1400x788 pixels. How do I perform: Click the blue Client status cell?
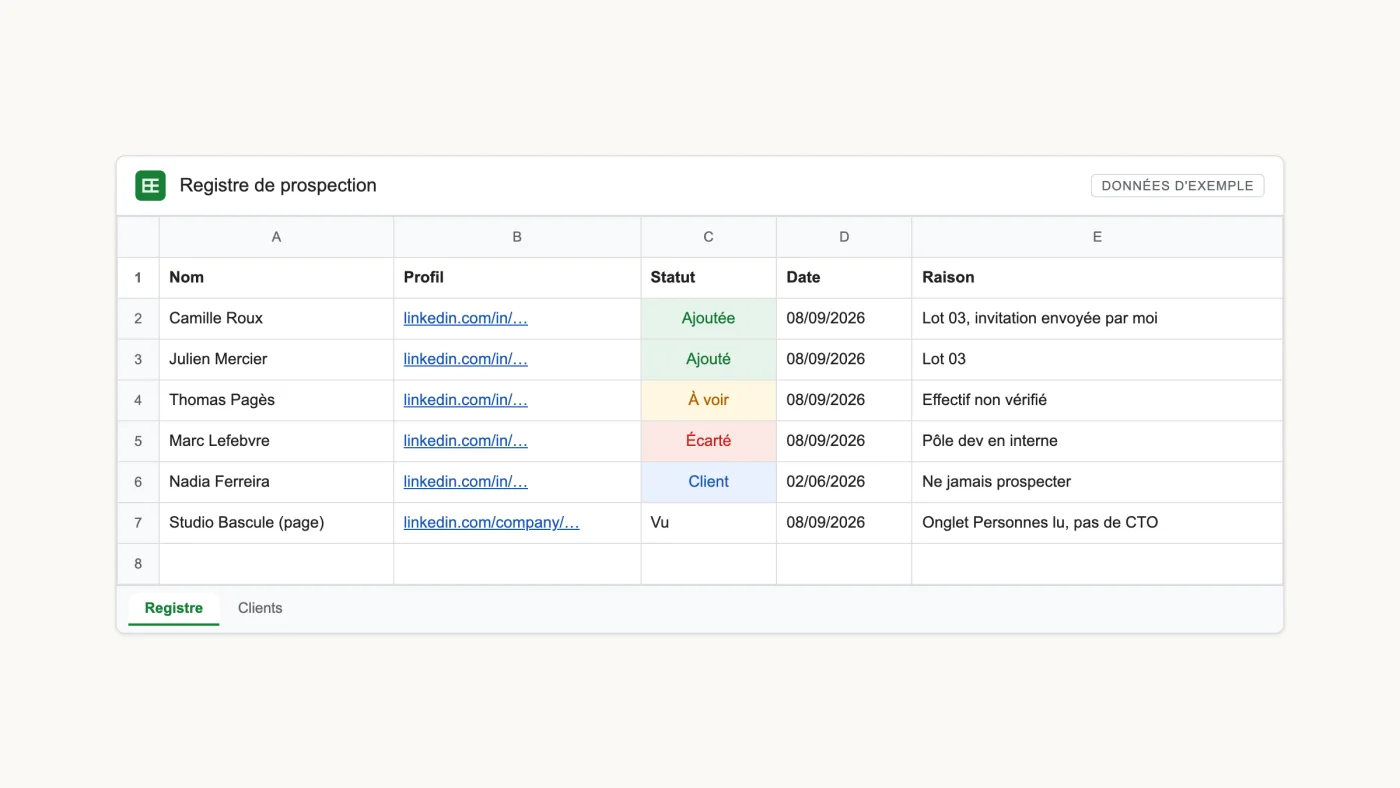pos(708,483)
